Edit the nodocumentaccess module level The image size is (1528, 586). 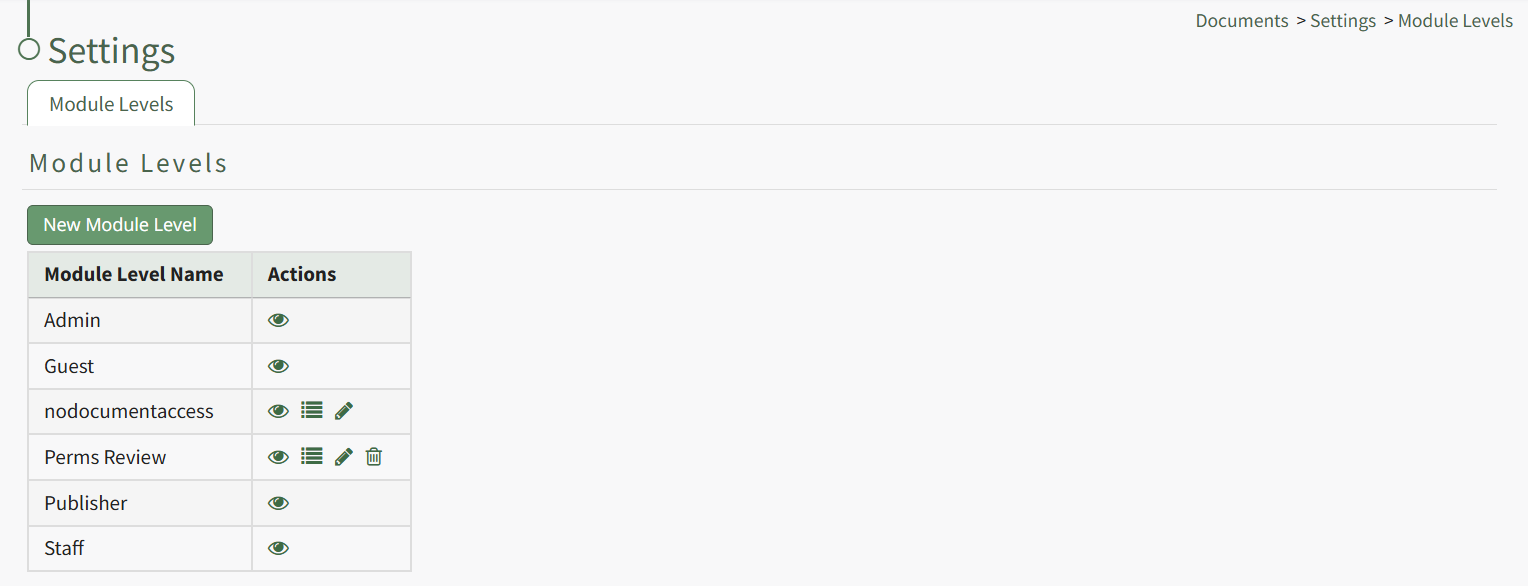pos(344,411)
